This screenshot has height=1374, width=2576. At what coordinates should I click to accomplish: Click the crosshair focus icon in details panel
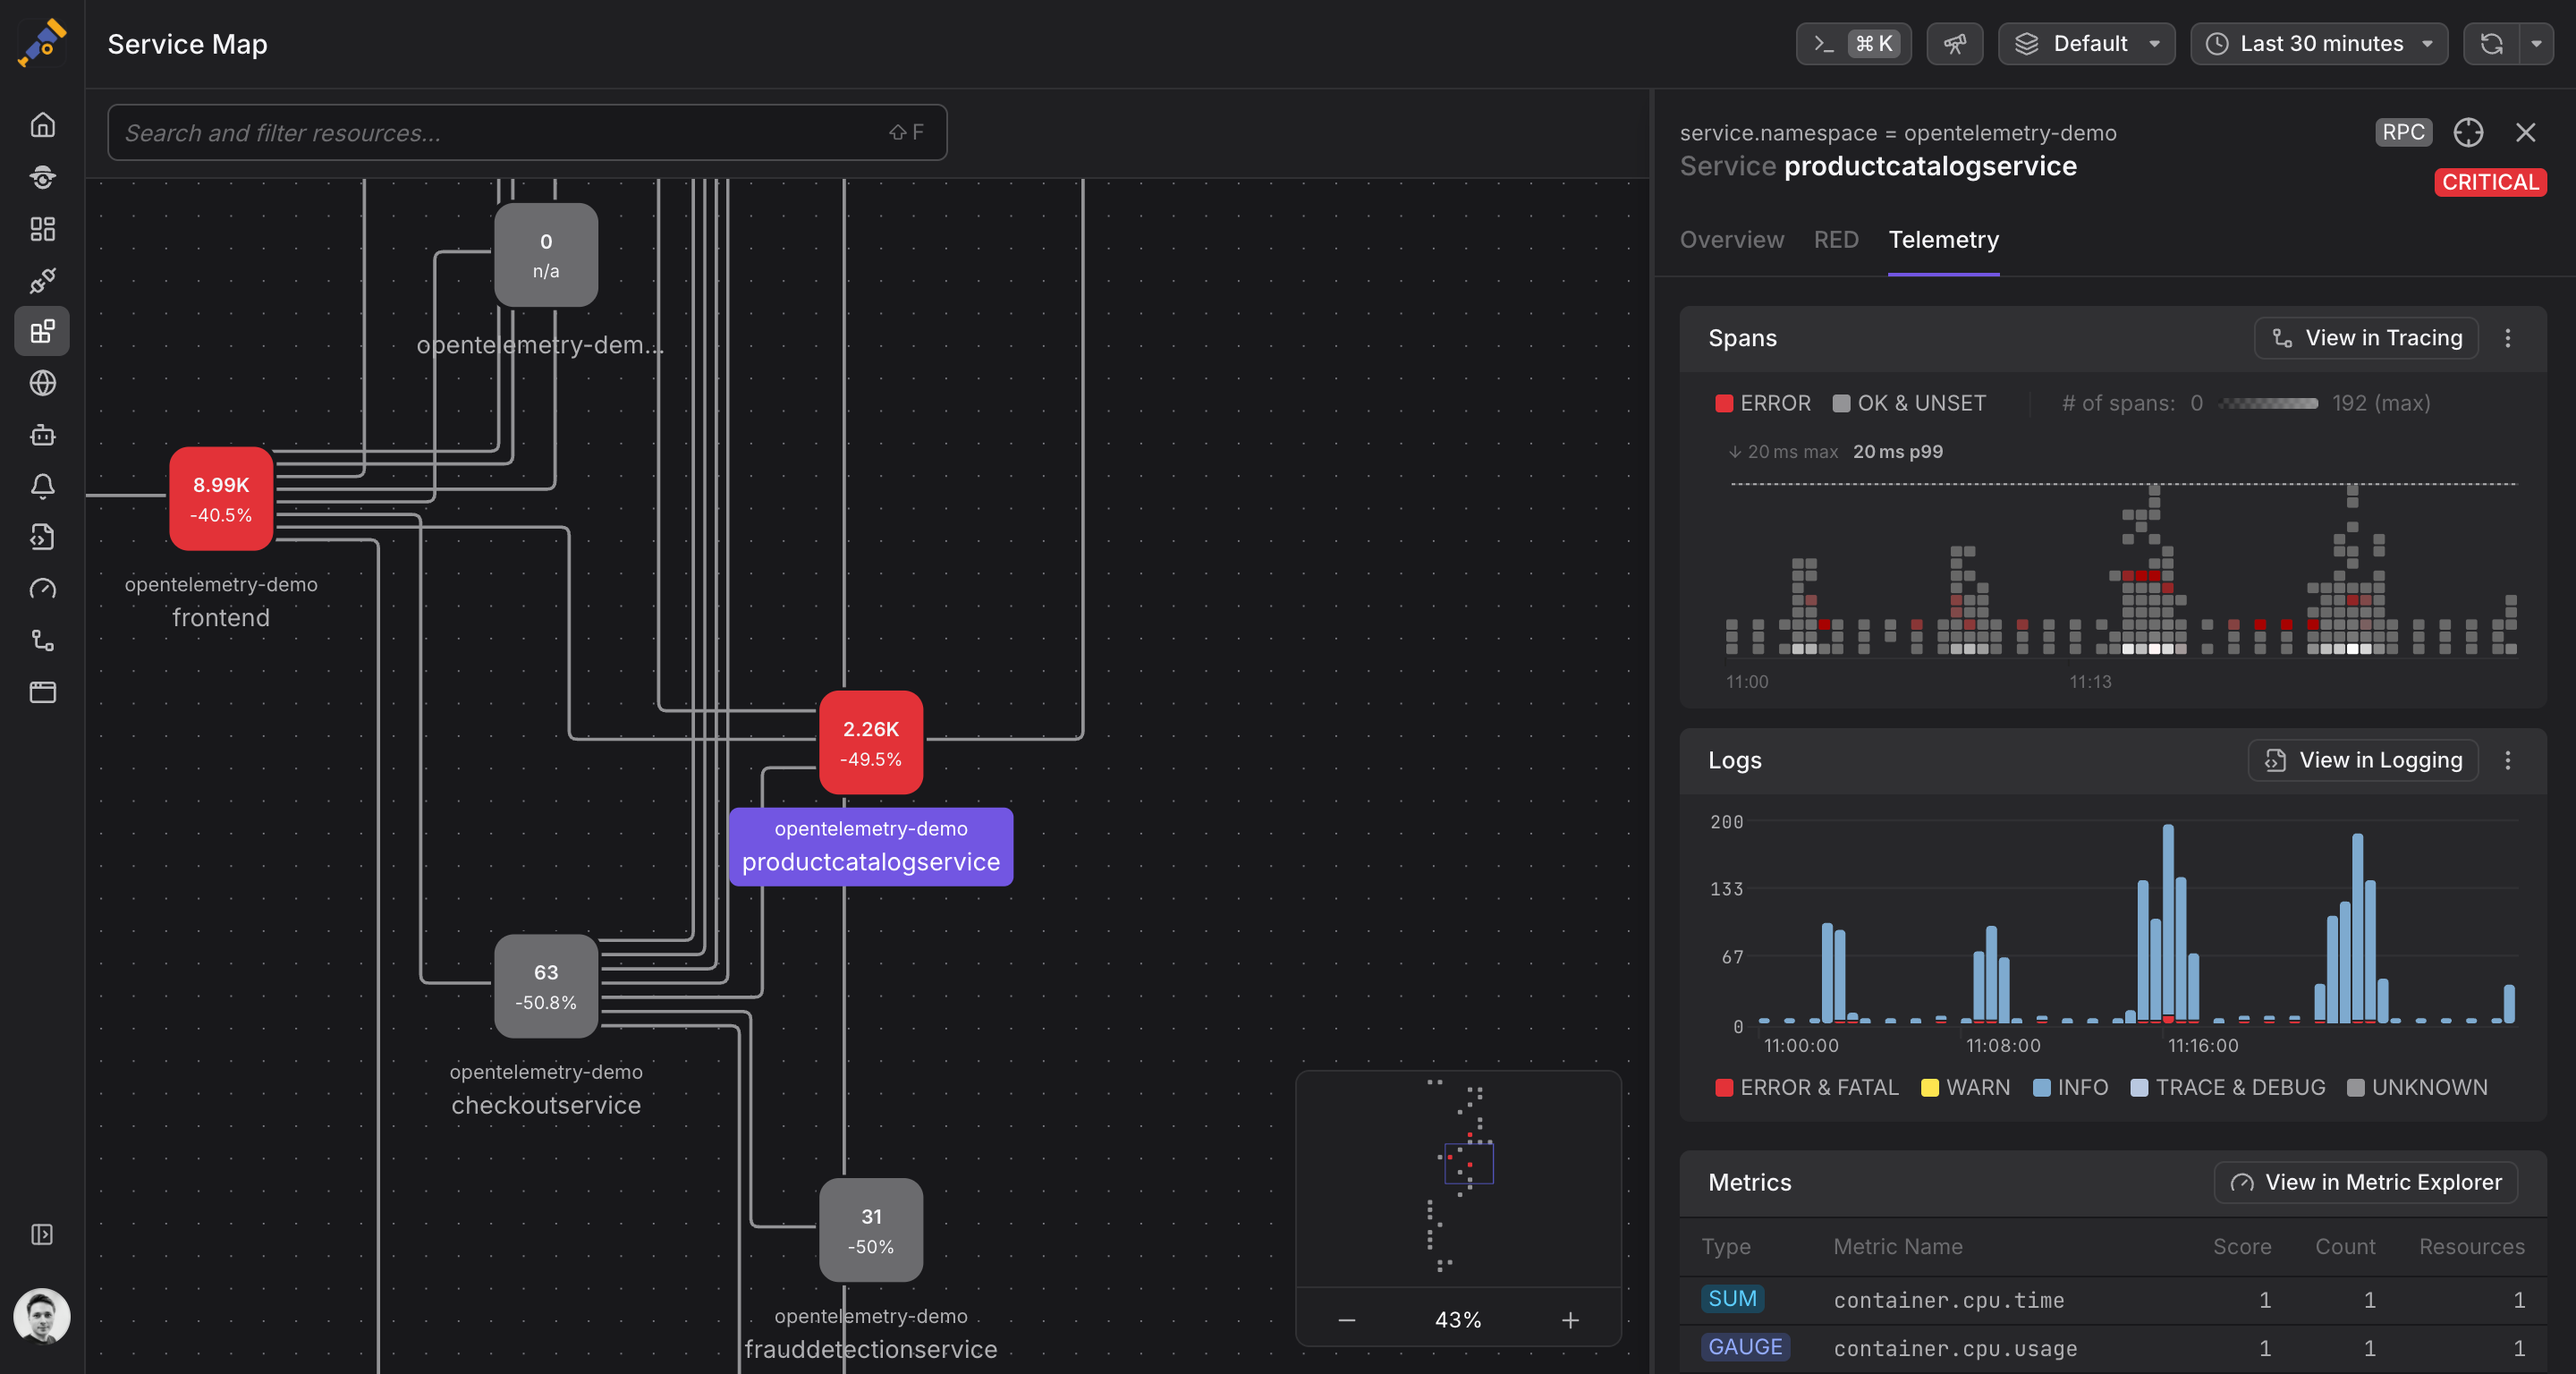2468,132
